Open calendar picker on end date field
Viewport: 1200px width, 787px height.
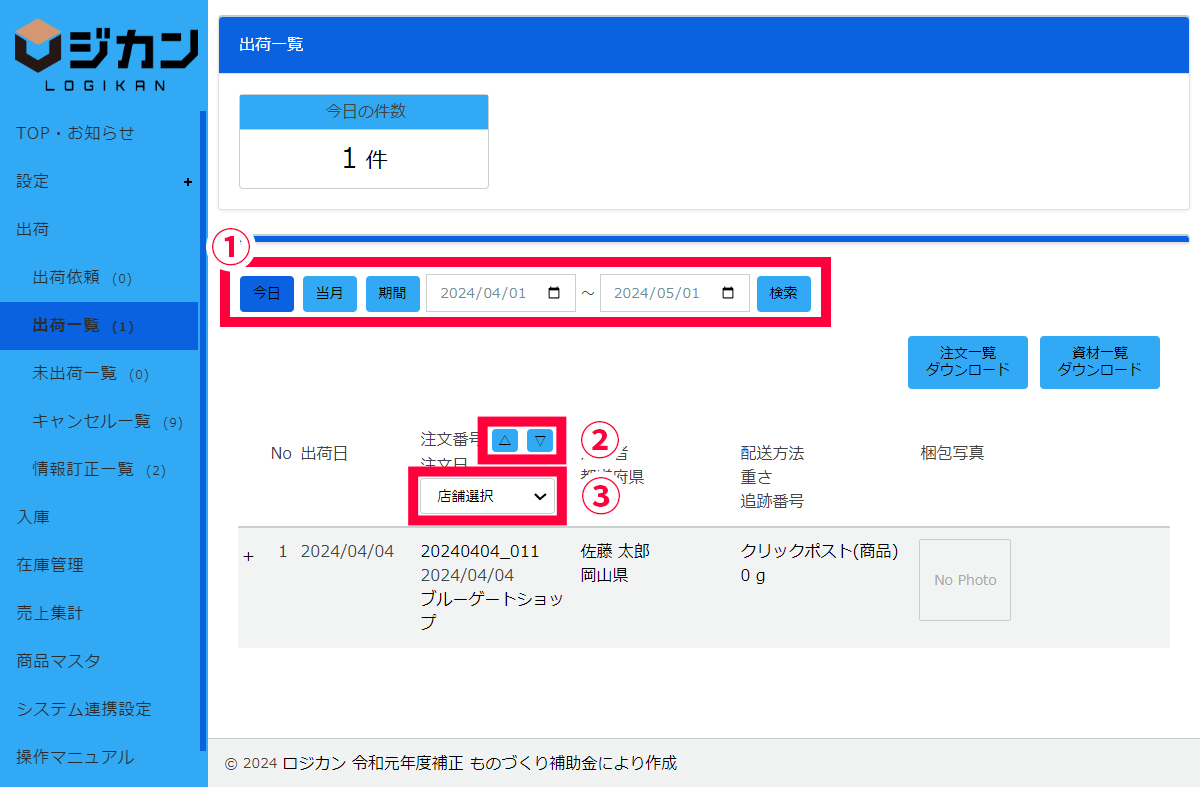coord(728,293)
